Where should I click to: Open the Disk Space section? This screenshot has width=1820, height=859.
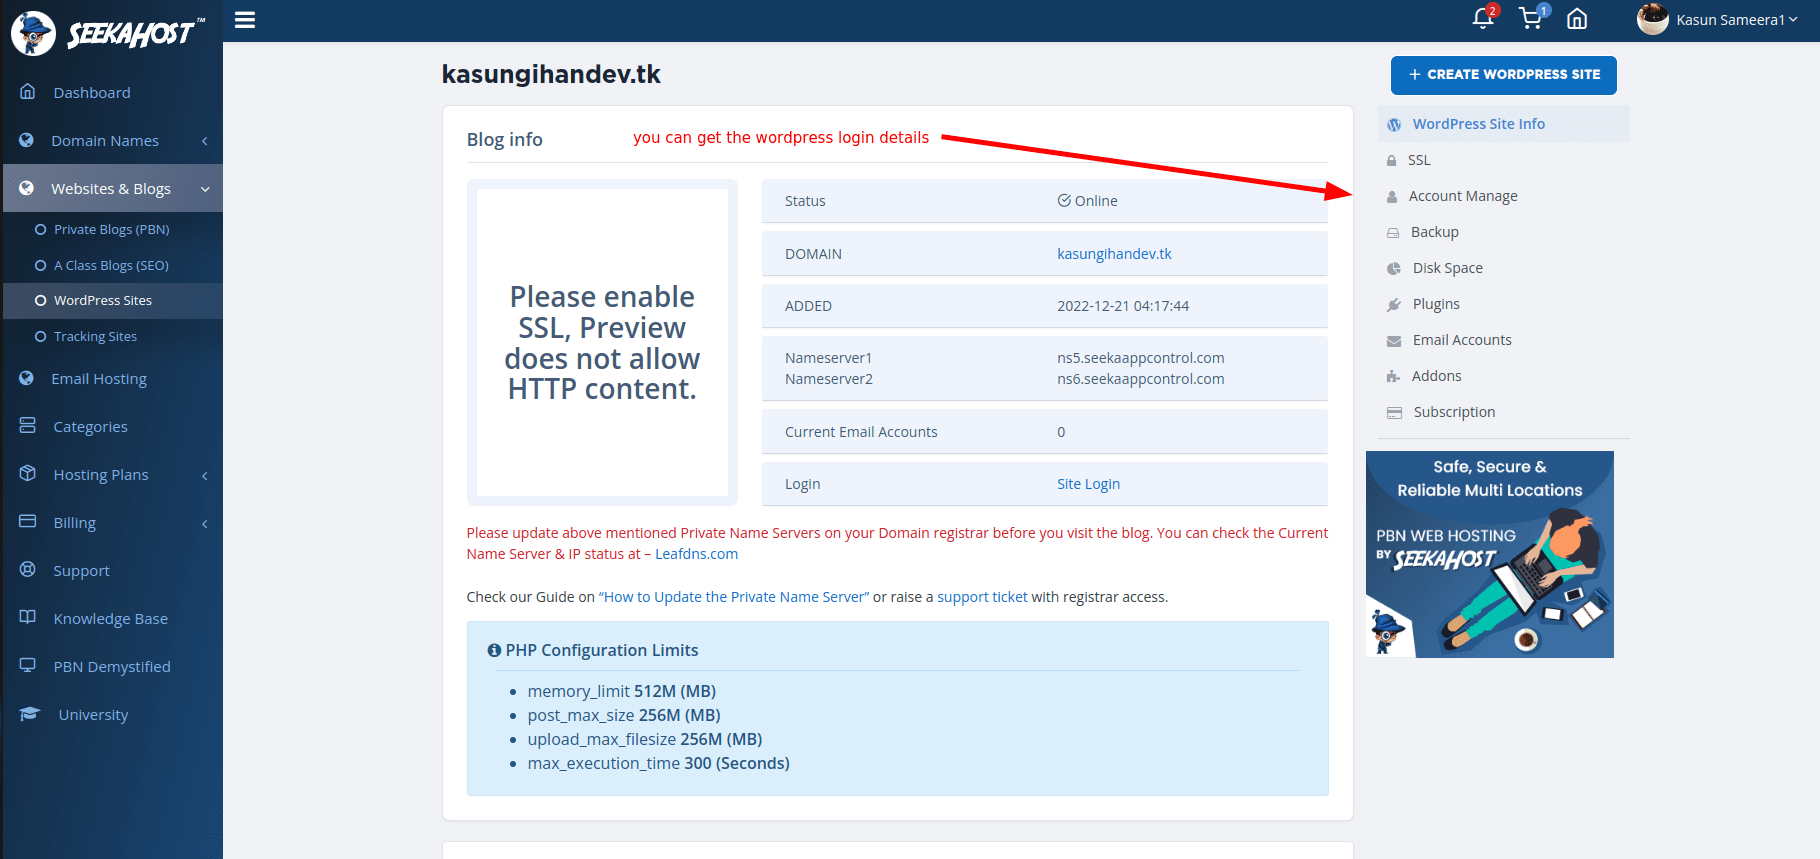coord(1447,268)
